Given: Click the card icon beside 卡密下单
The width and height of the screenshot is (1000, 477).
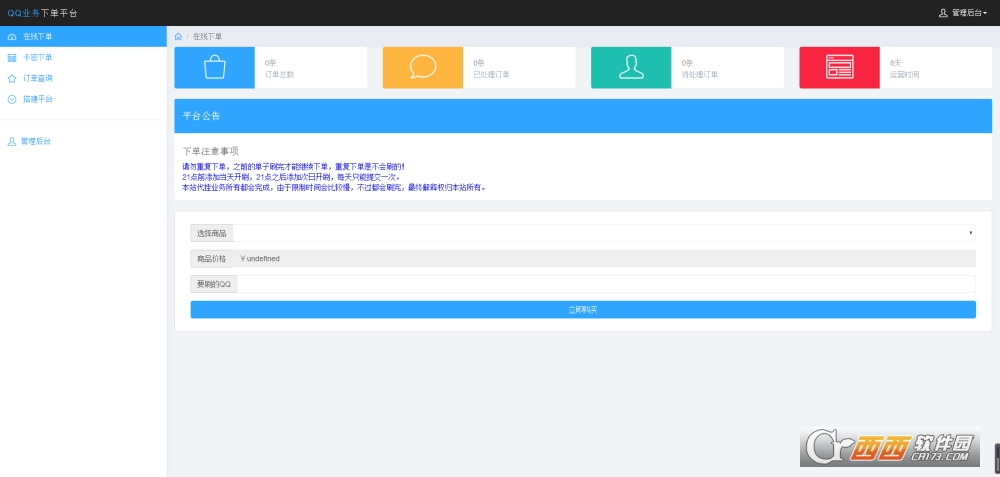Looking at the screenshot, I should coord(12,57).
